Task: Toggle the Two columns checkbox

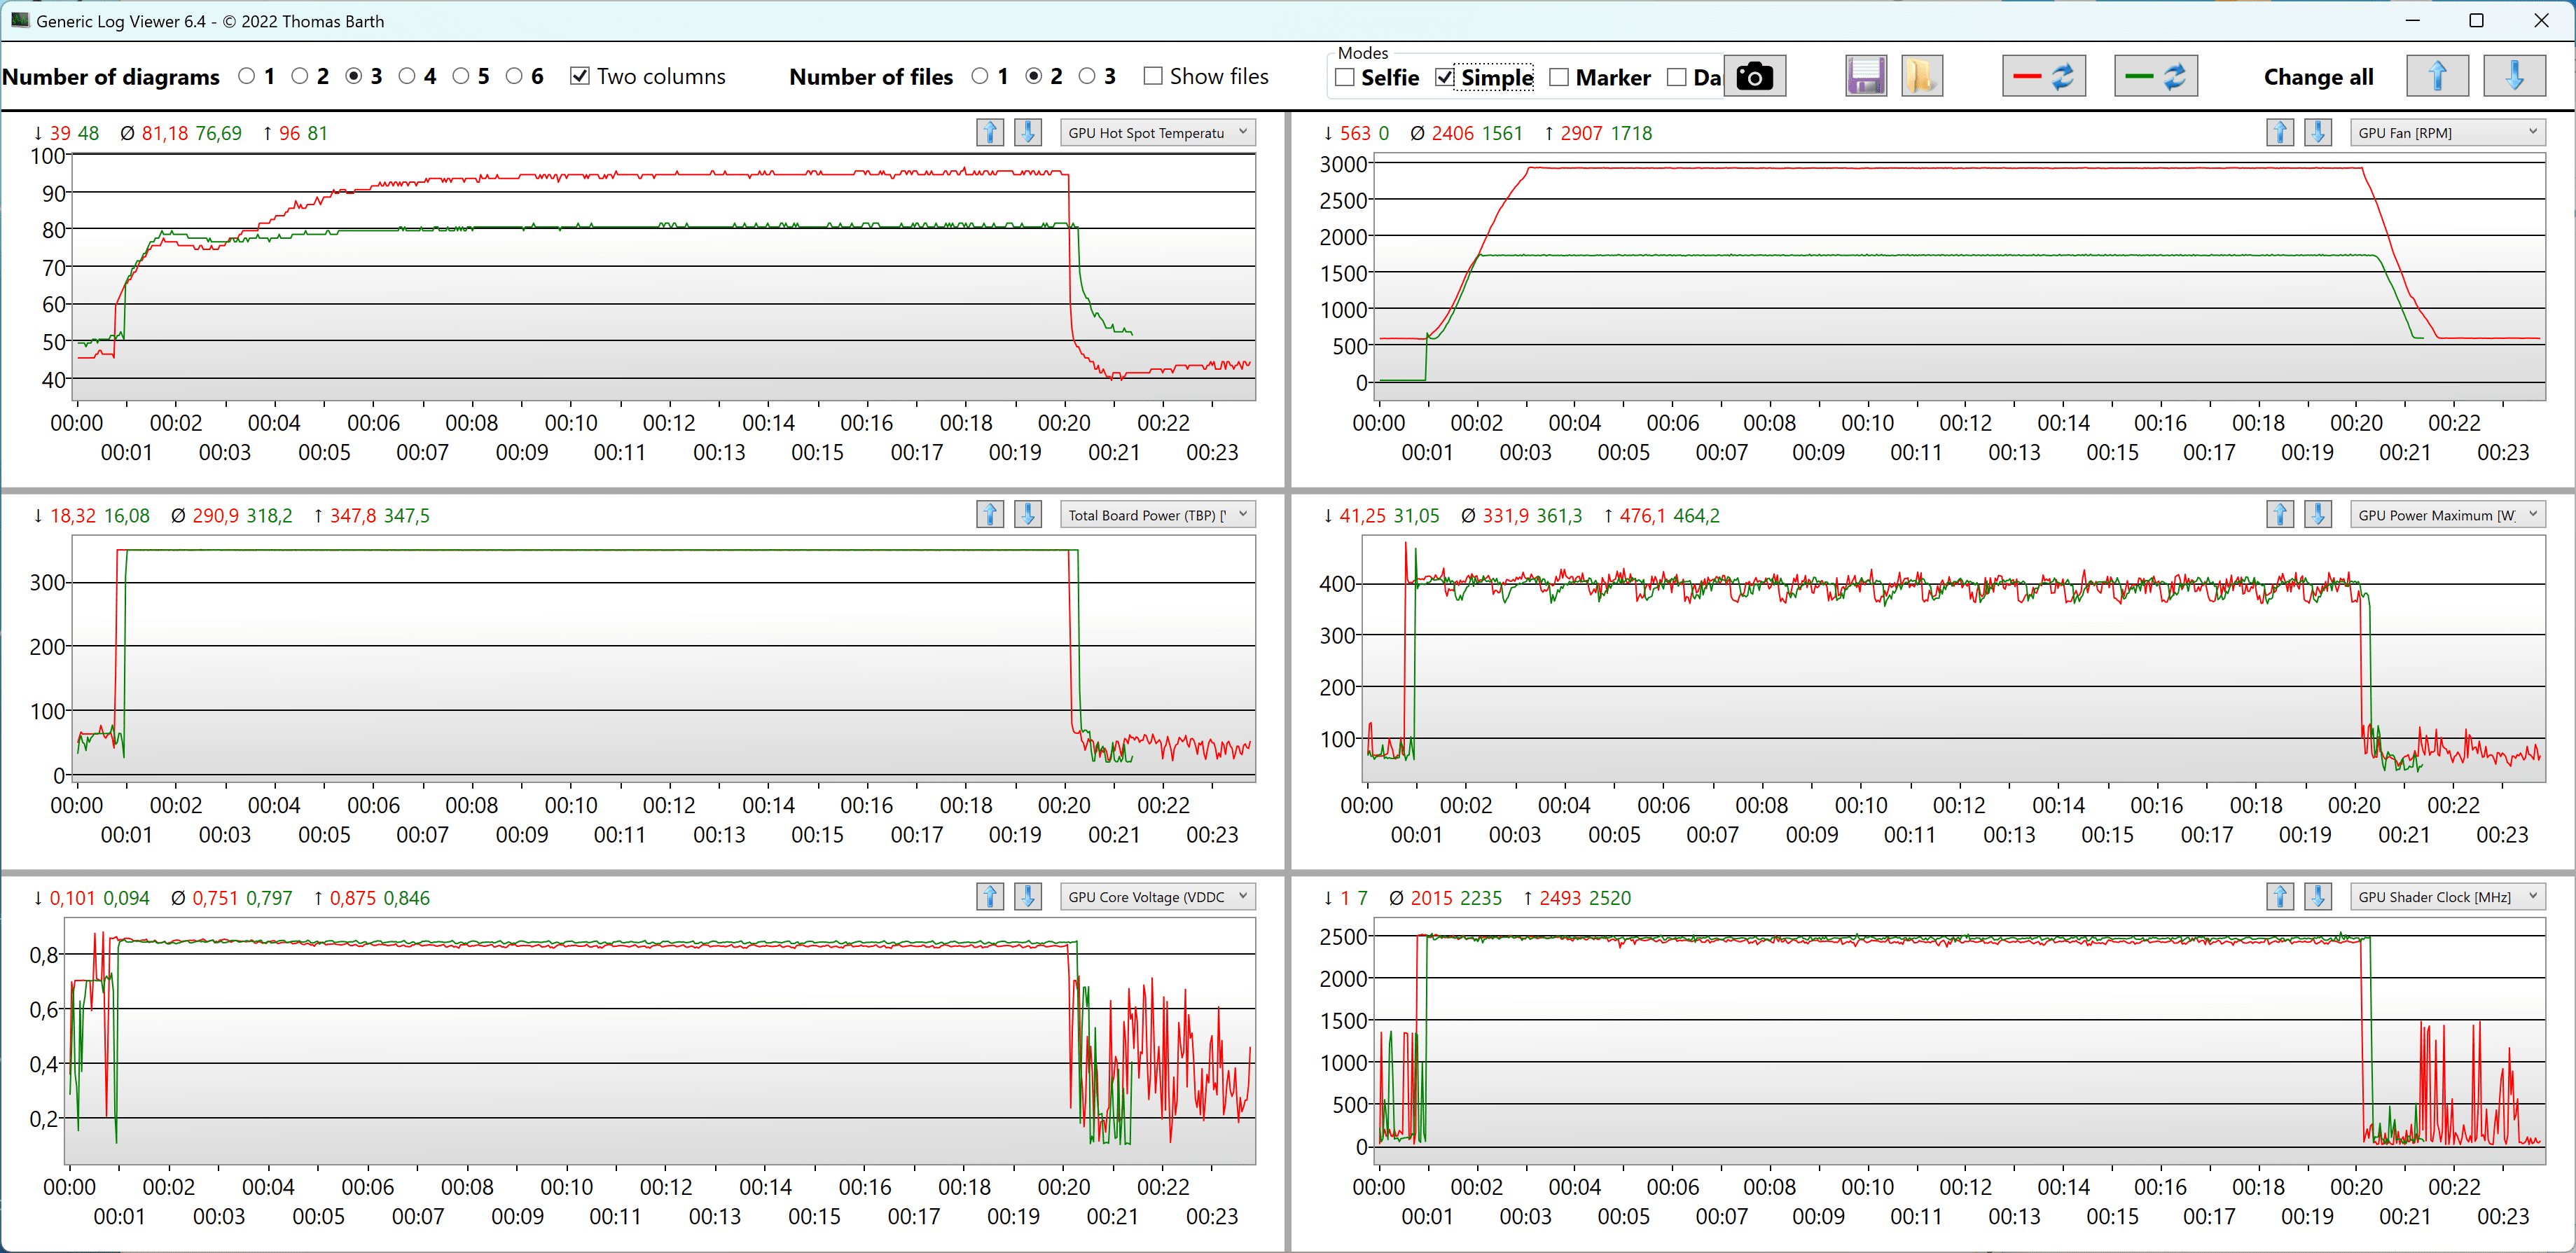Action: [x=580, y=77]
